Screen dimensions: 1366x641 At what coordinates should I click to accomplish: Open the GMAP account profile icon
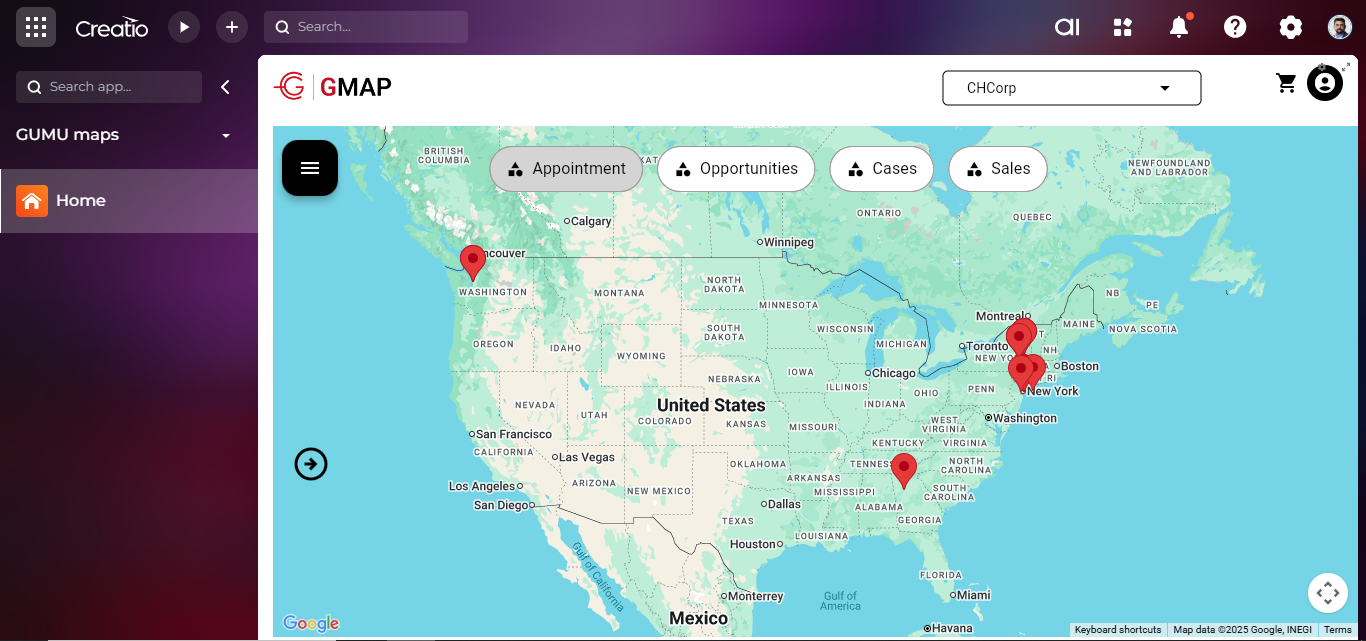(x=1325, y=83)
